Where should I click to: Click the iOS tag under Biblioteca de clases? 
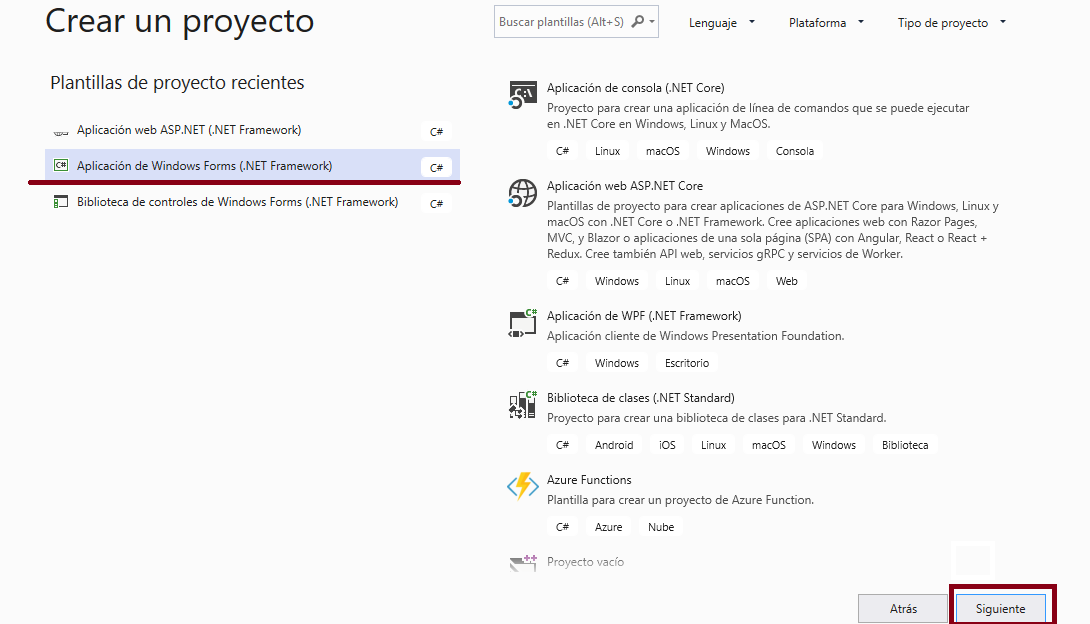click(667, 445)
